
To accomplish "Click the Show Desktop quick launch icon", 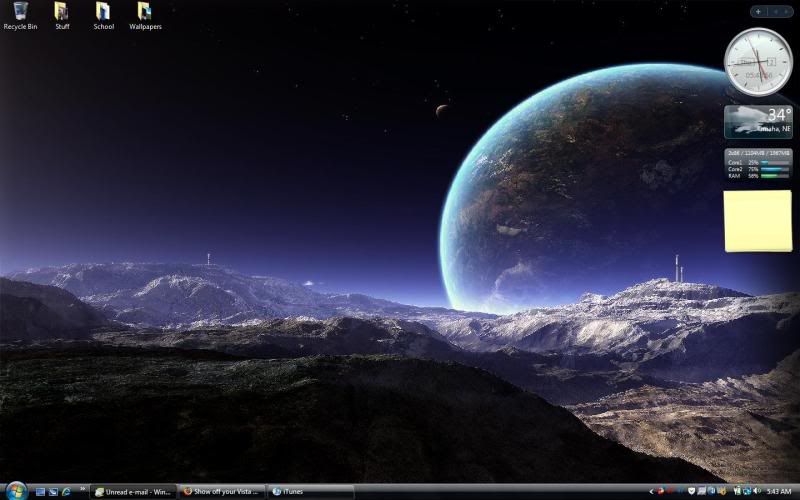I will click(x=40, y=492).
